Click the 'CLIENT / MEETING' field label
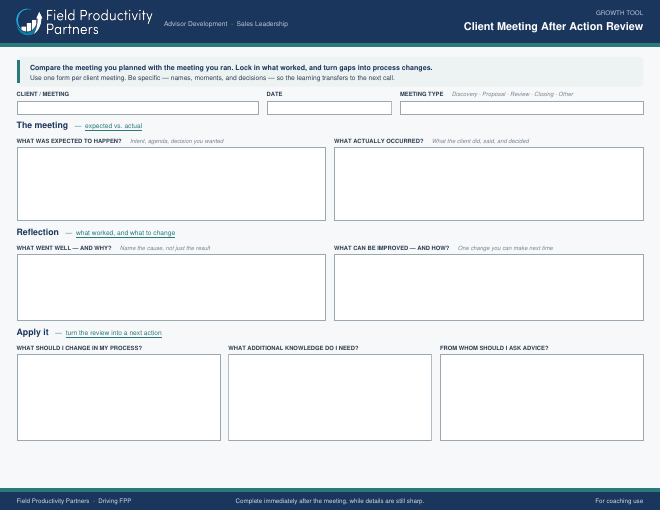The width and height of the screenshot is (660, 510). point(43,94)
